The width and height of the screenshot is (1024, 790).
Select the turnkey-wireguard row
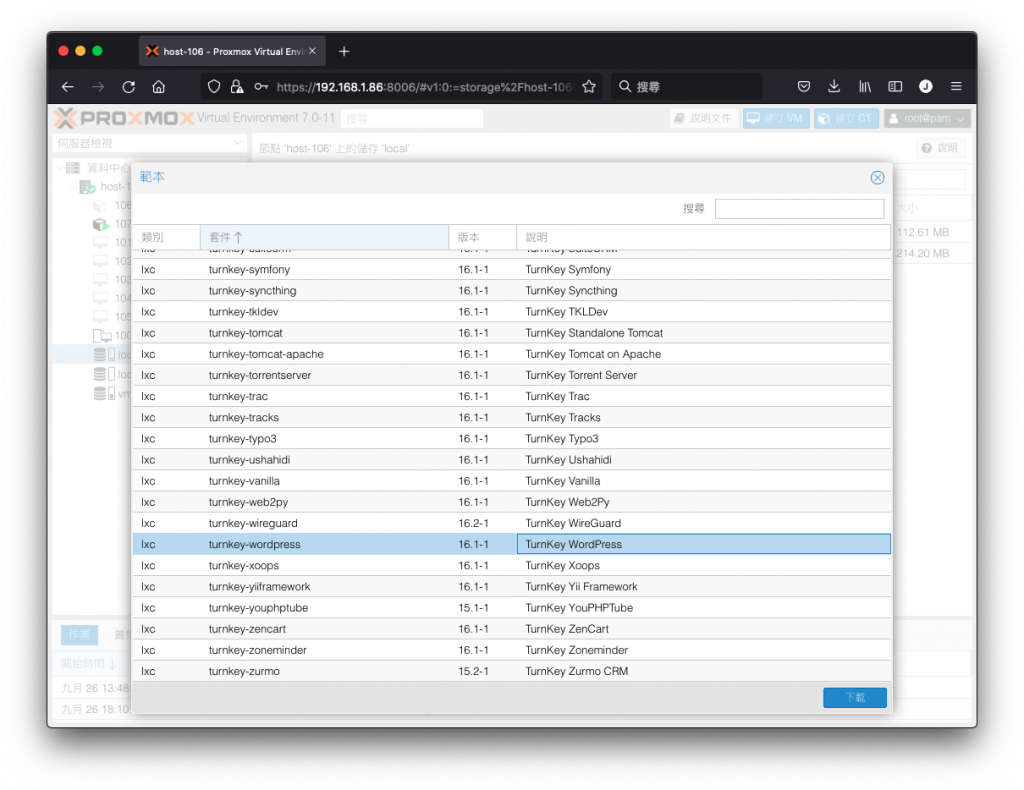(511, 523)
